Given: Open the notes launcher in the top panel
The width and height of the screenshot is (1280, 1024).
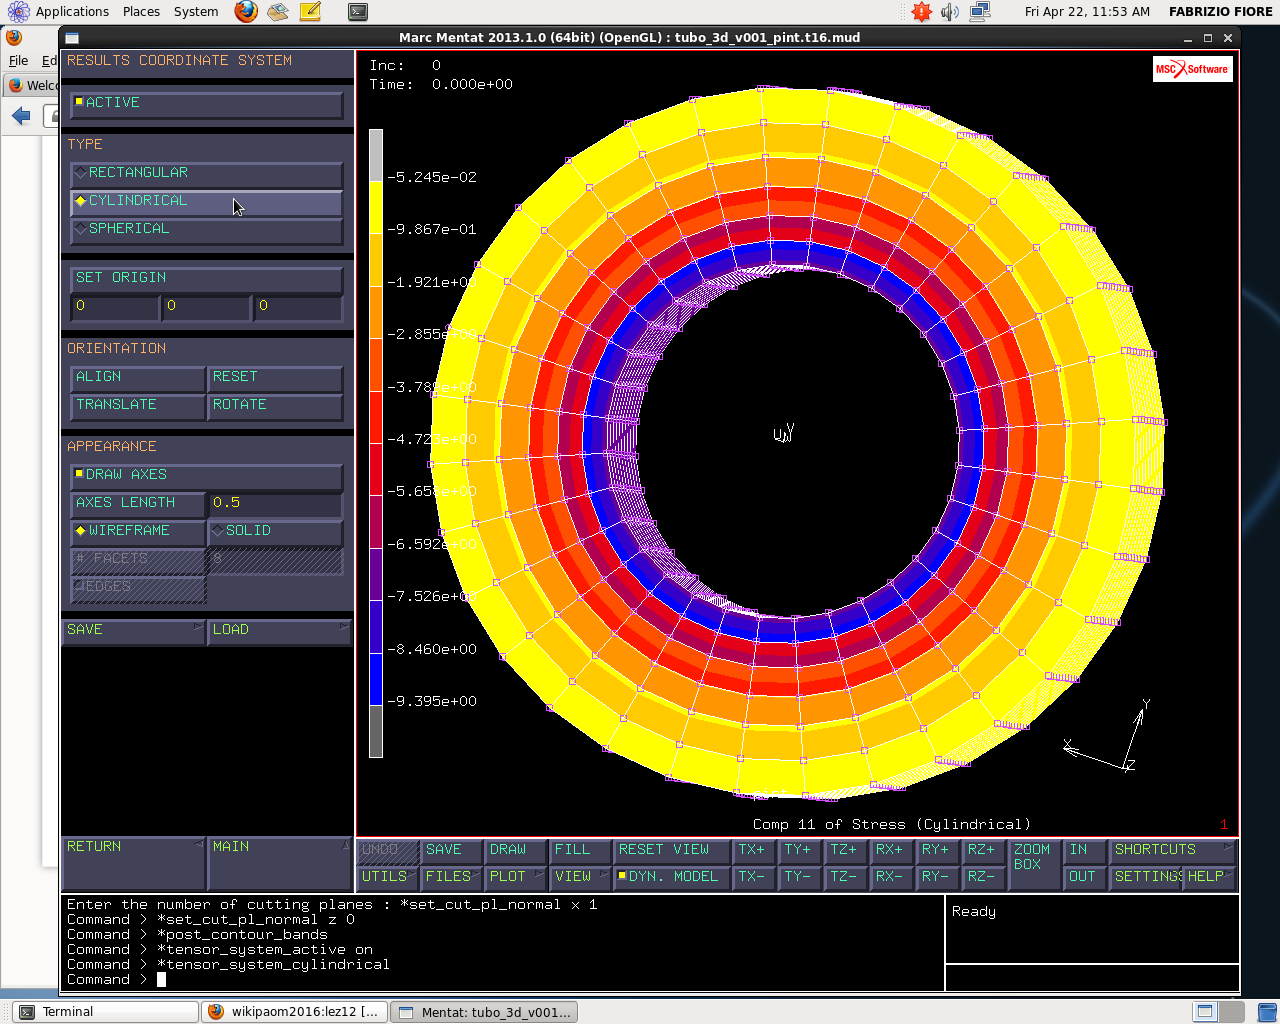Looking at the screenshot, I should pyautogui.click(x=310, y=12).
